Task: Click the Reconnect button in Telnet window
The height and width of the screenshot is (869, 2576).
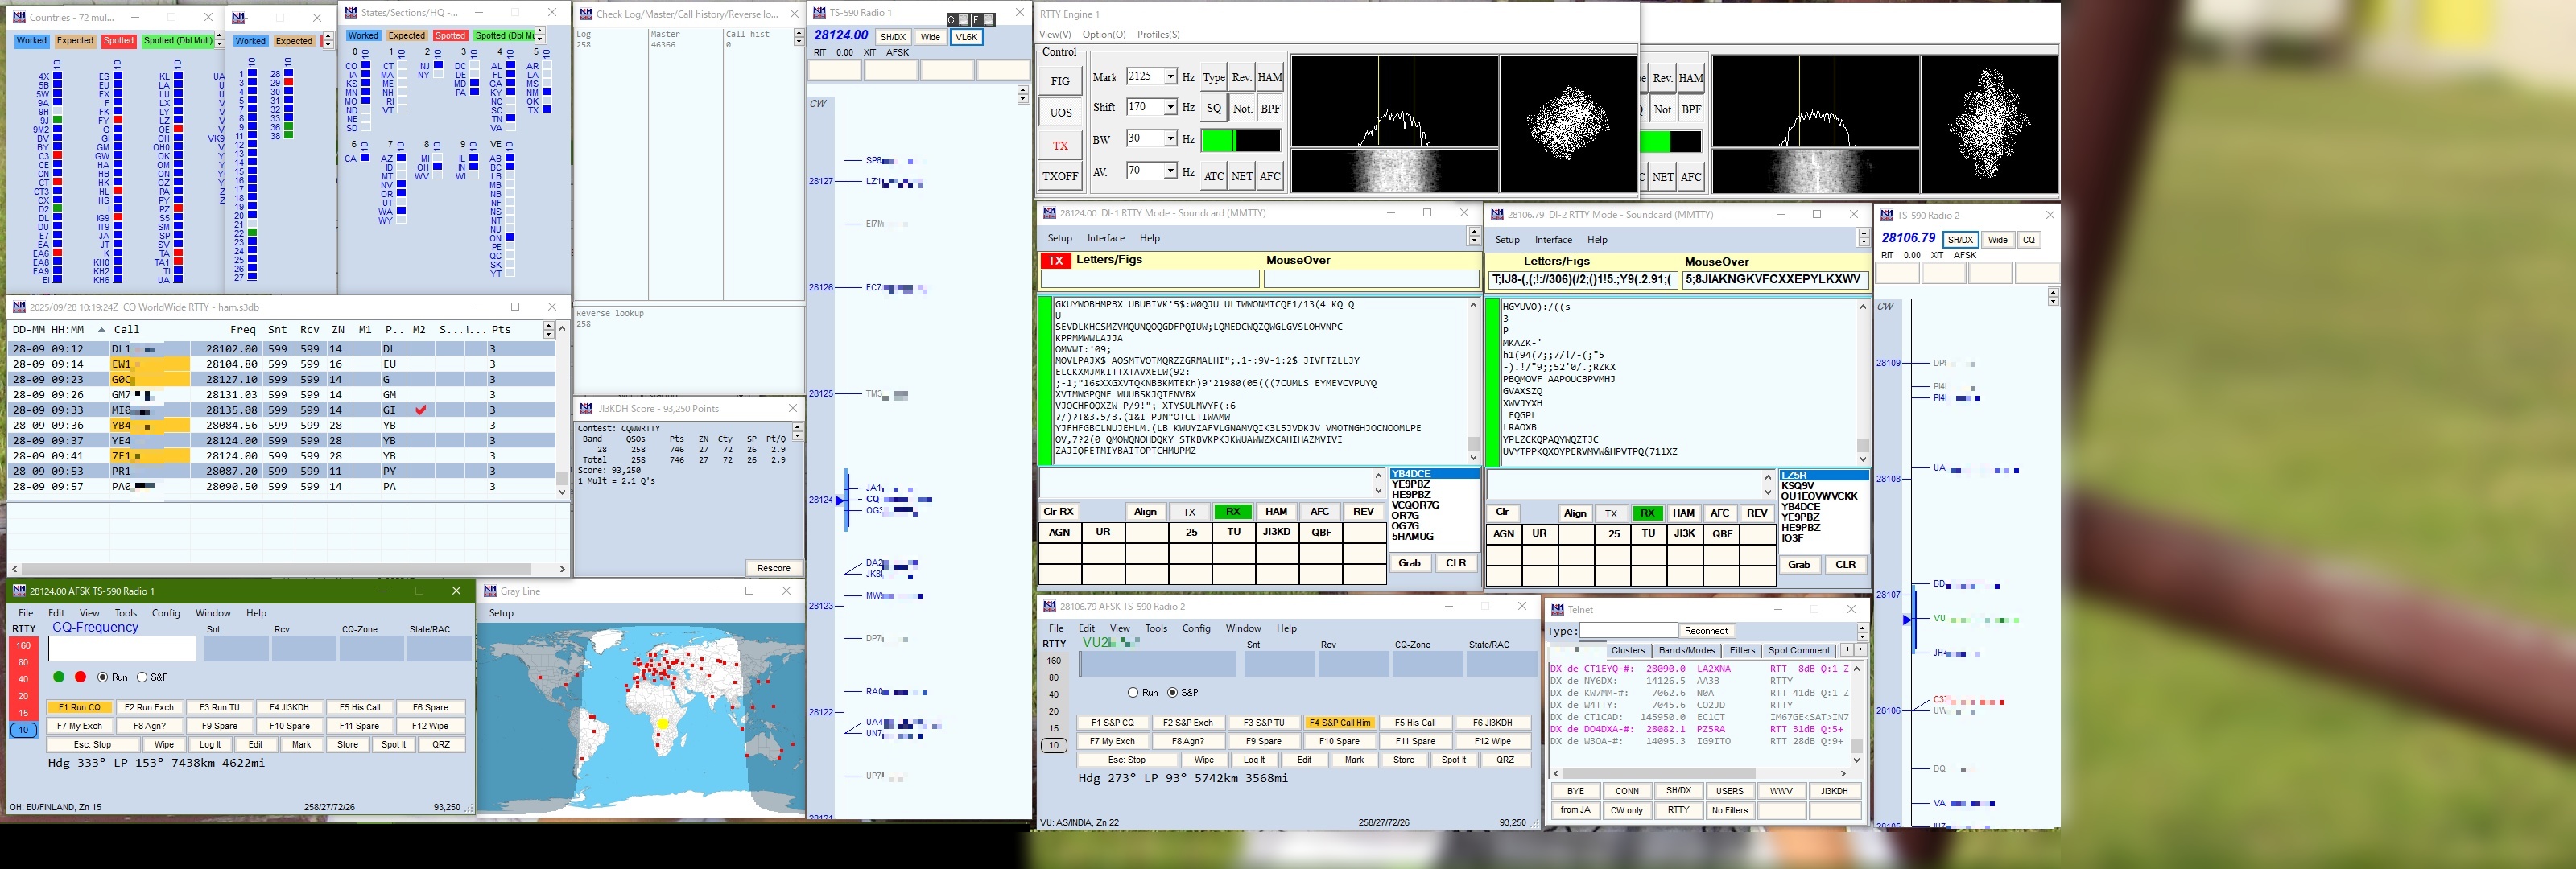Action: point(1705,630)
